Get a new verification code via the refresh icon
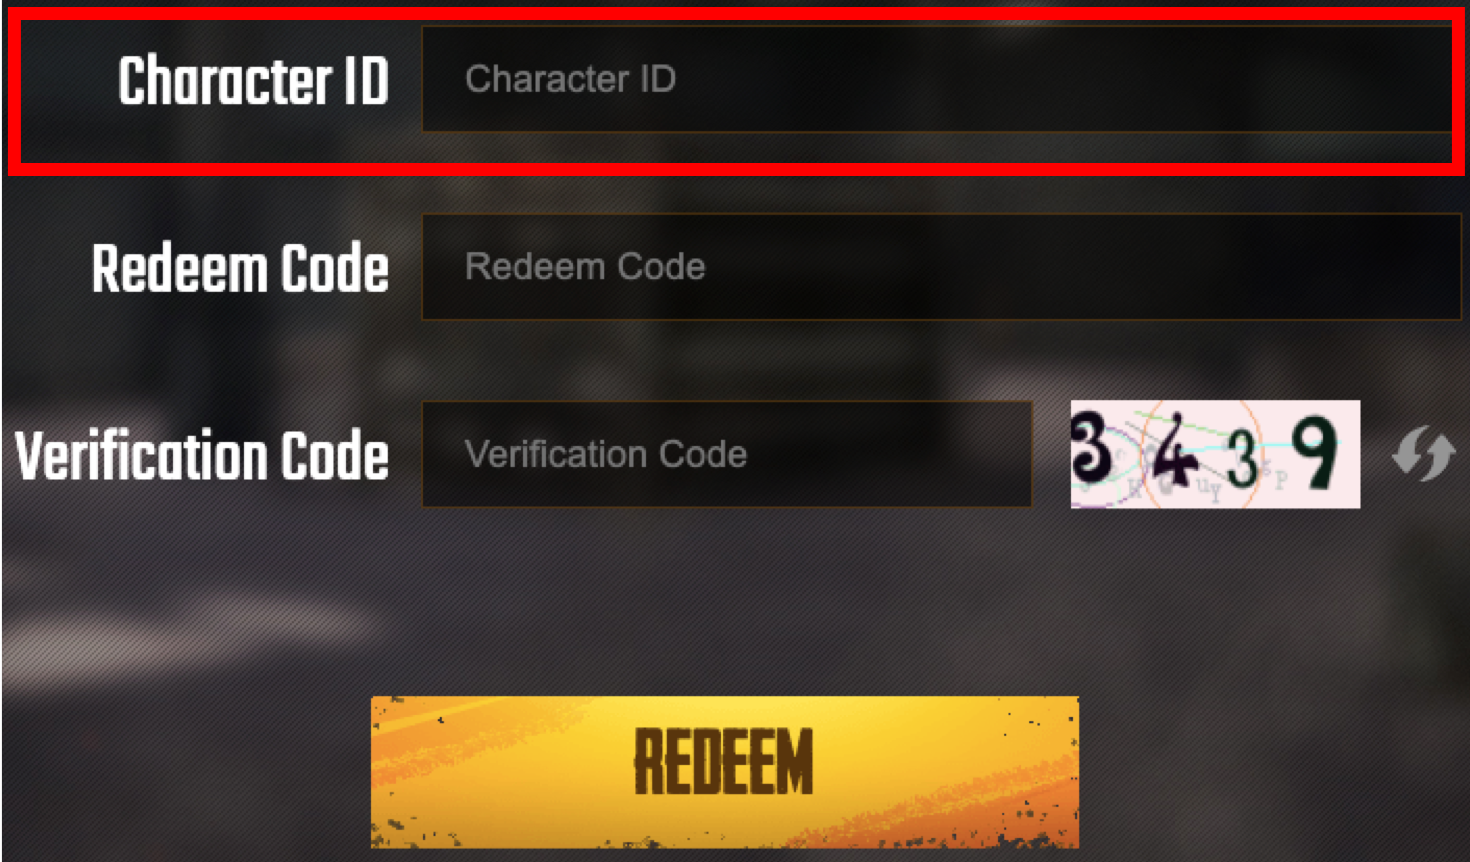The height and width of the screenshot is (862, 1470). coord(1423,454)
